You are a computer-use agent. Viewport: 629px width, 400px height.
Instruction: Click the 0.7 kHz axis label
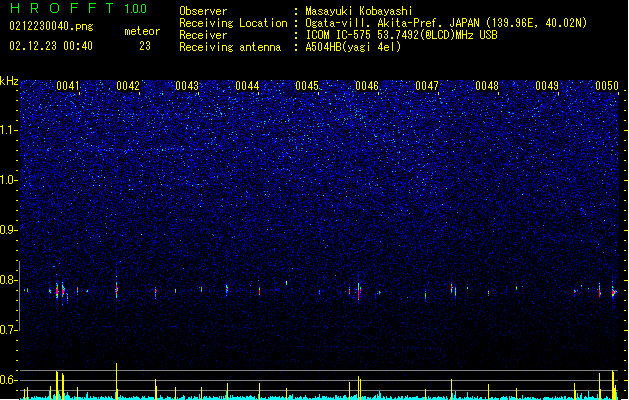[x=8, y=330]
